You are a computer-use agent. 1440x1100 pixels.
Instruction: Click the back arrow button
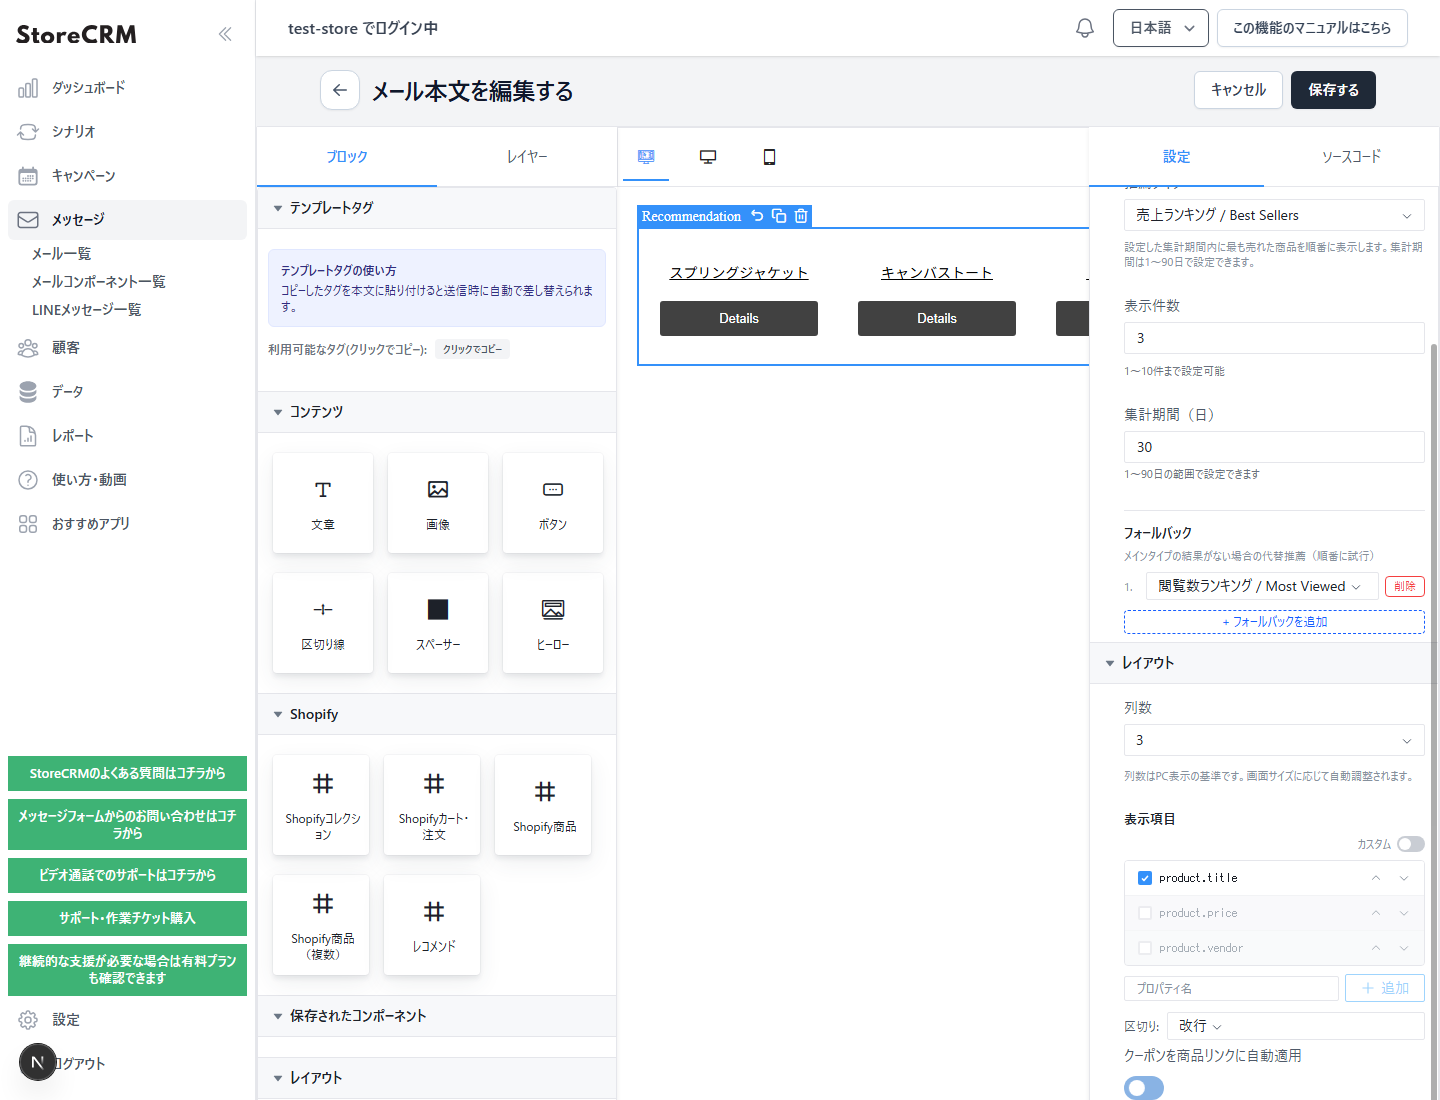point(340,90)
